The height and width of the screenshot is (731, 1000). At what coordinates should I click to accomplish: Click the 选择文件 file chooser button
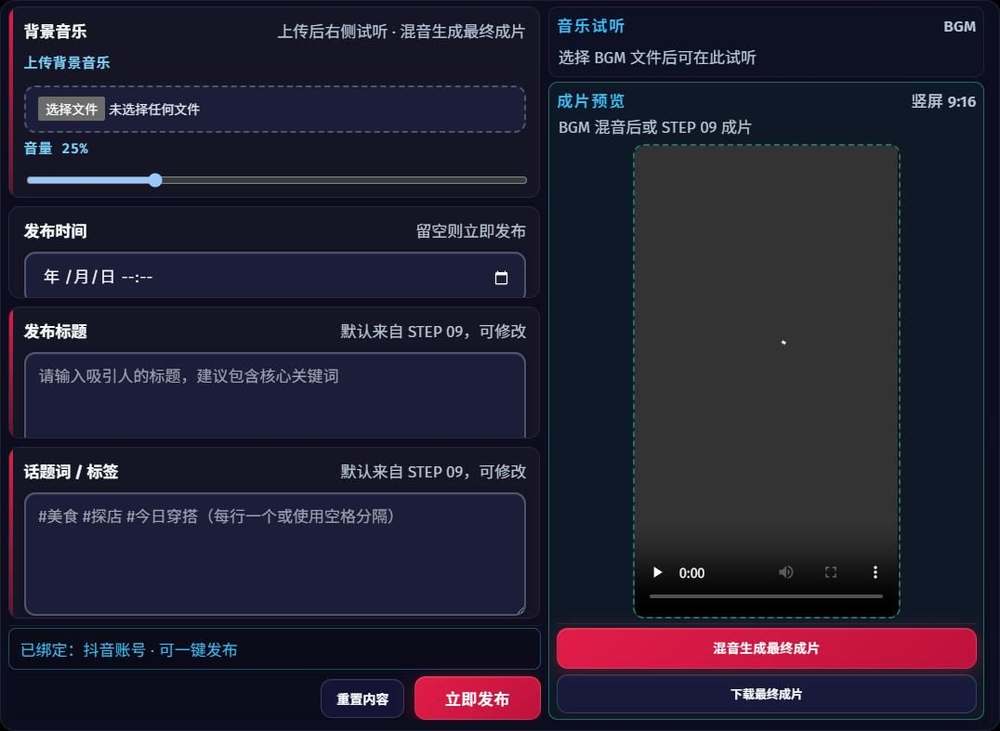pos(71,109)
